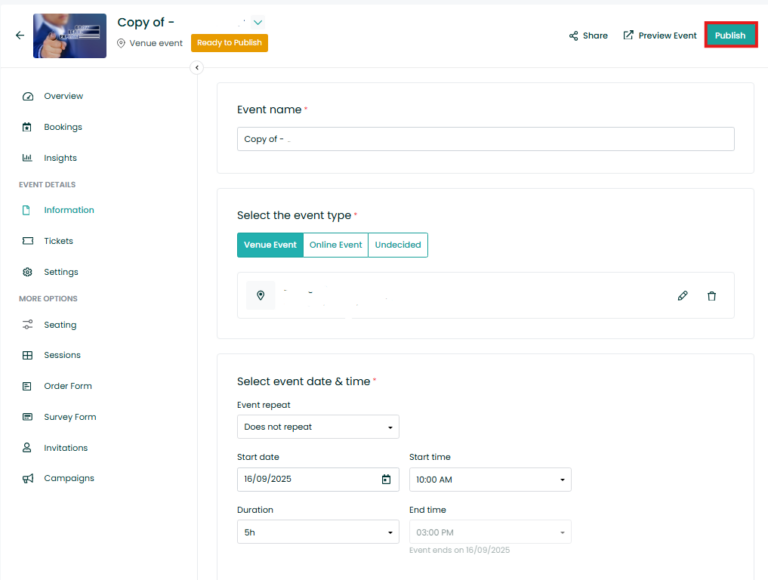The width and height of the screenshot is (768, 580).
Task: Expand the event title dropdown chevron
Action: (258, 22)
